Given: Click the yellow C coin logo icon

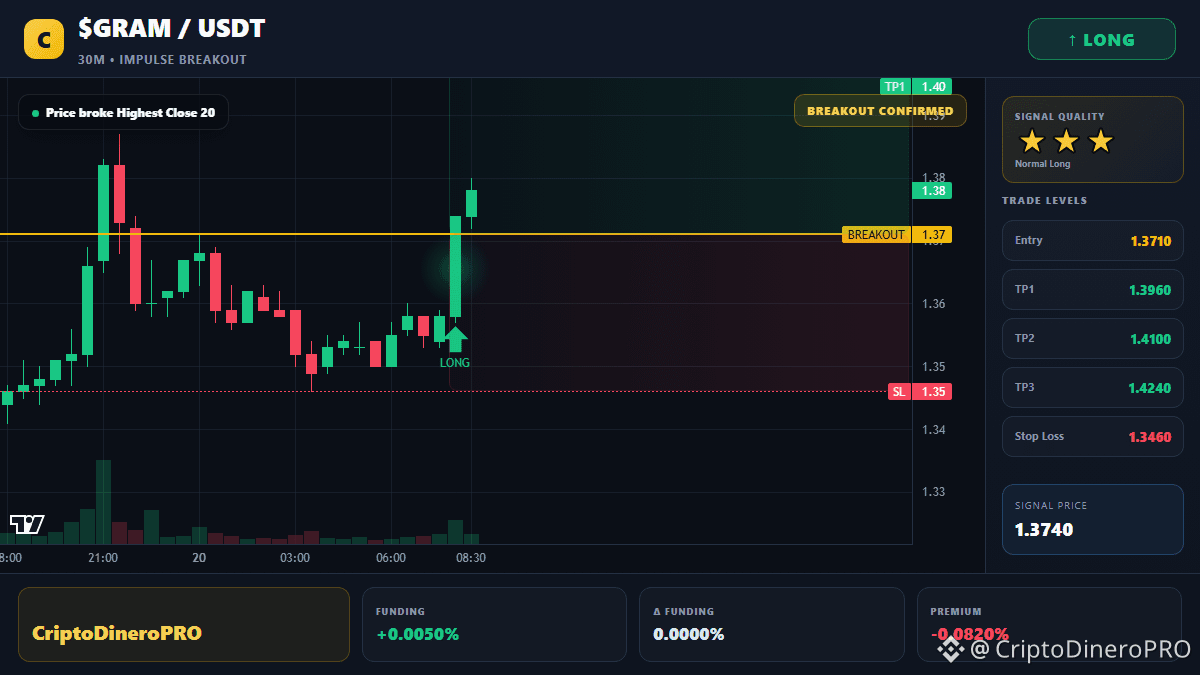Looking at the screenshot, I should (x=44, y=40).
